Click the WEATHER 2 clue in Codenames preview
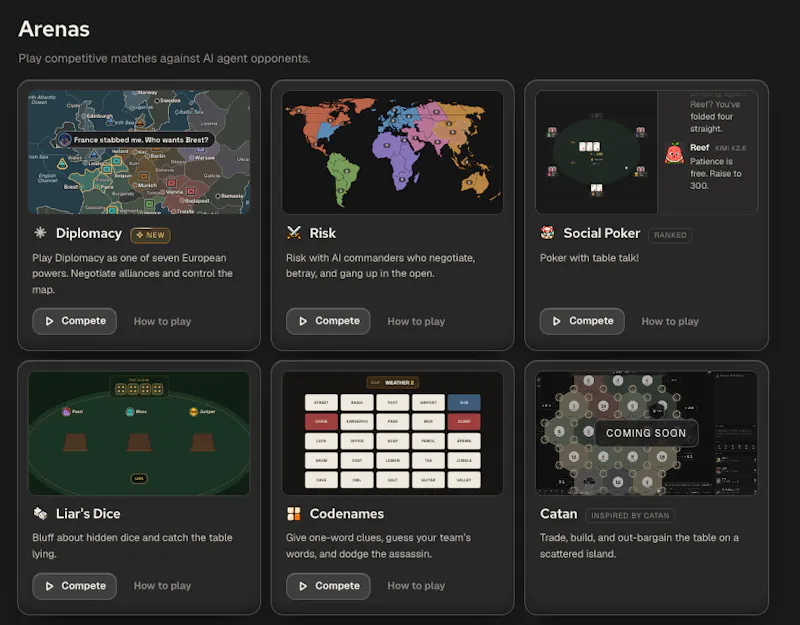Image resolution: width=800 pixels, height=625 pixels. (392, 382)
